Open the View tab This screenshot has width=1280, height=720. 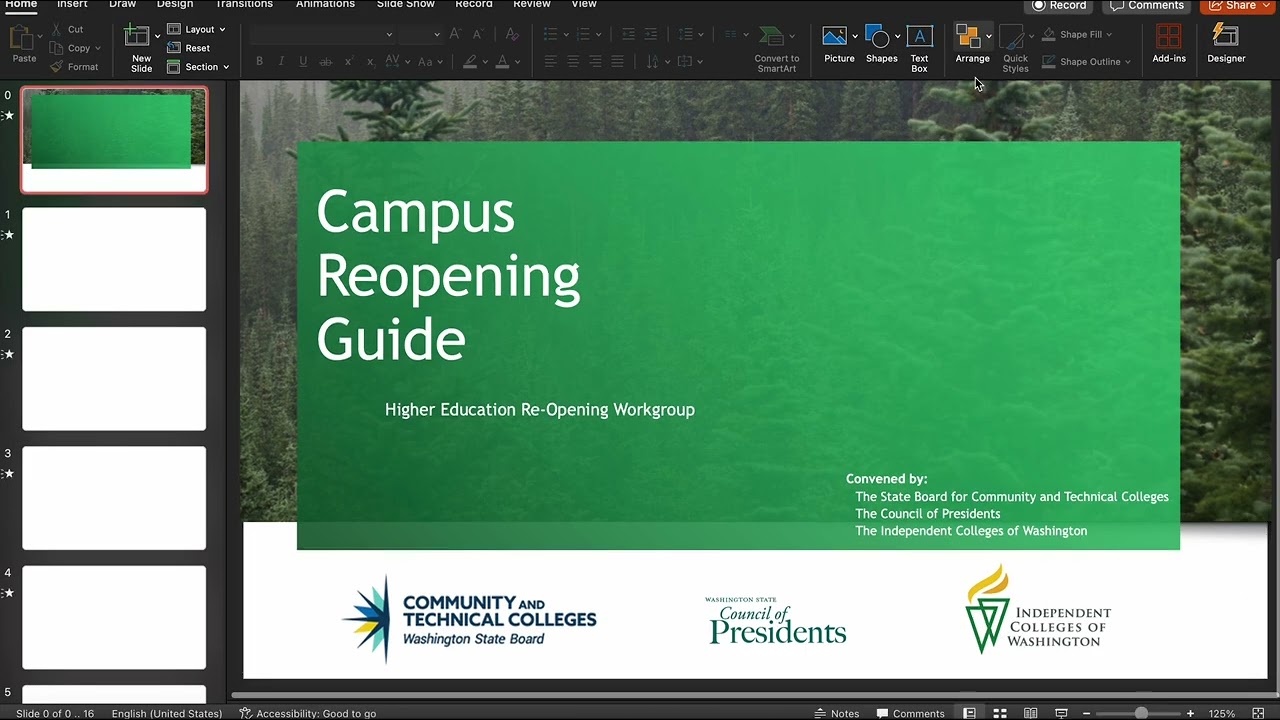tap(584, 5)
